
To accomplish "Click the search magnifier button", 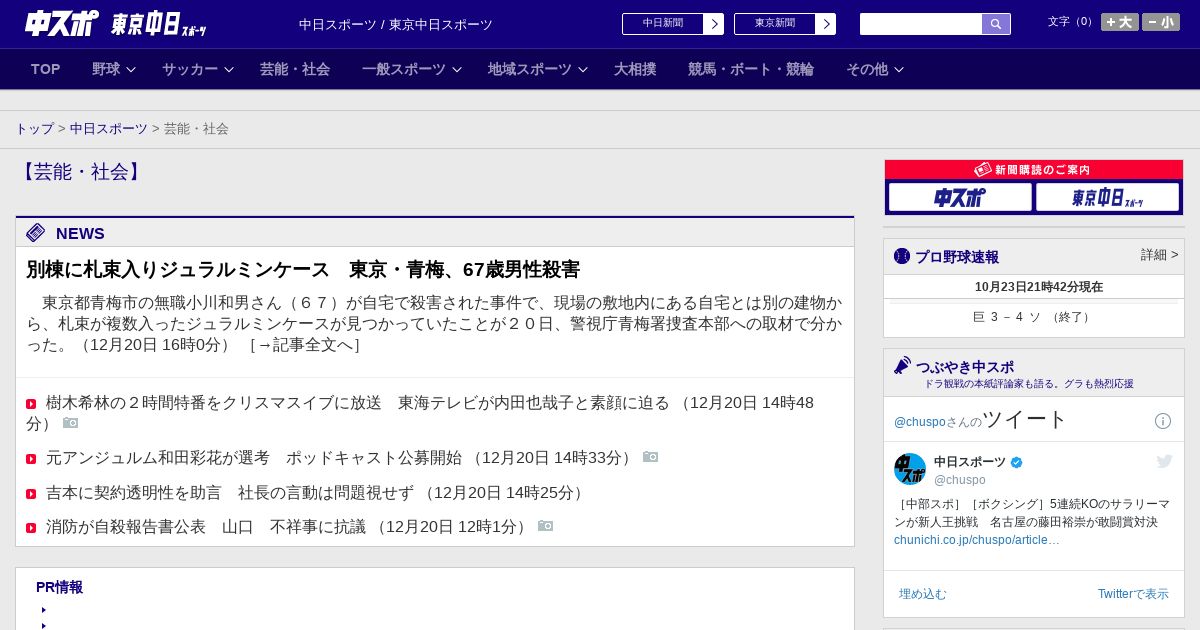I will (996, 24).
